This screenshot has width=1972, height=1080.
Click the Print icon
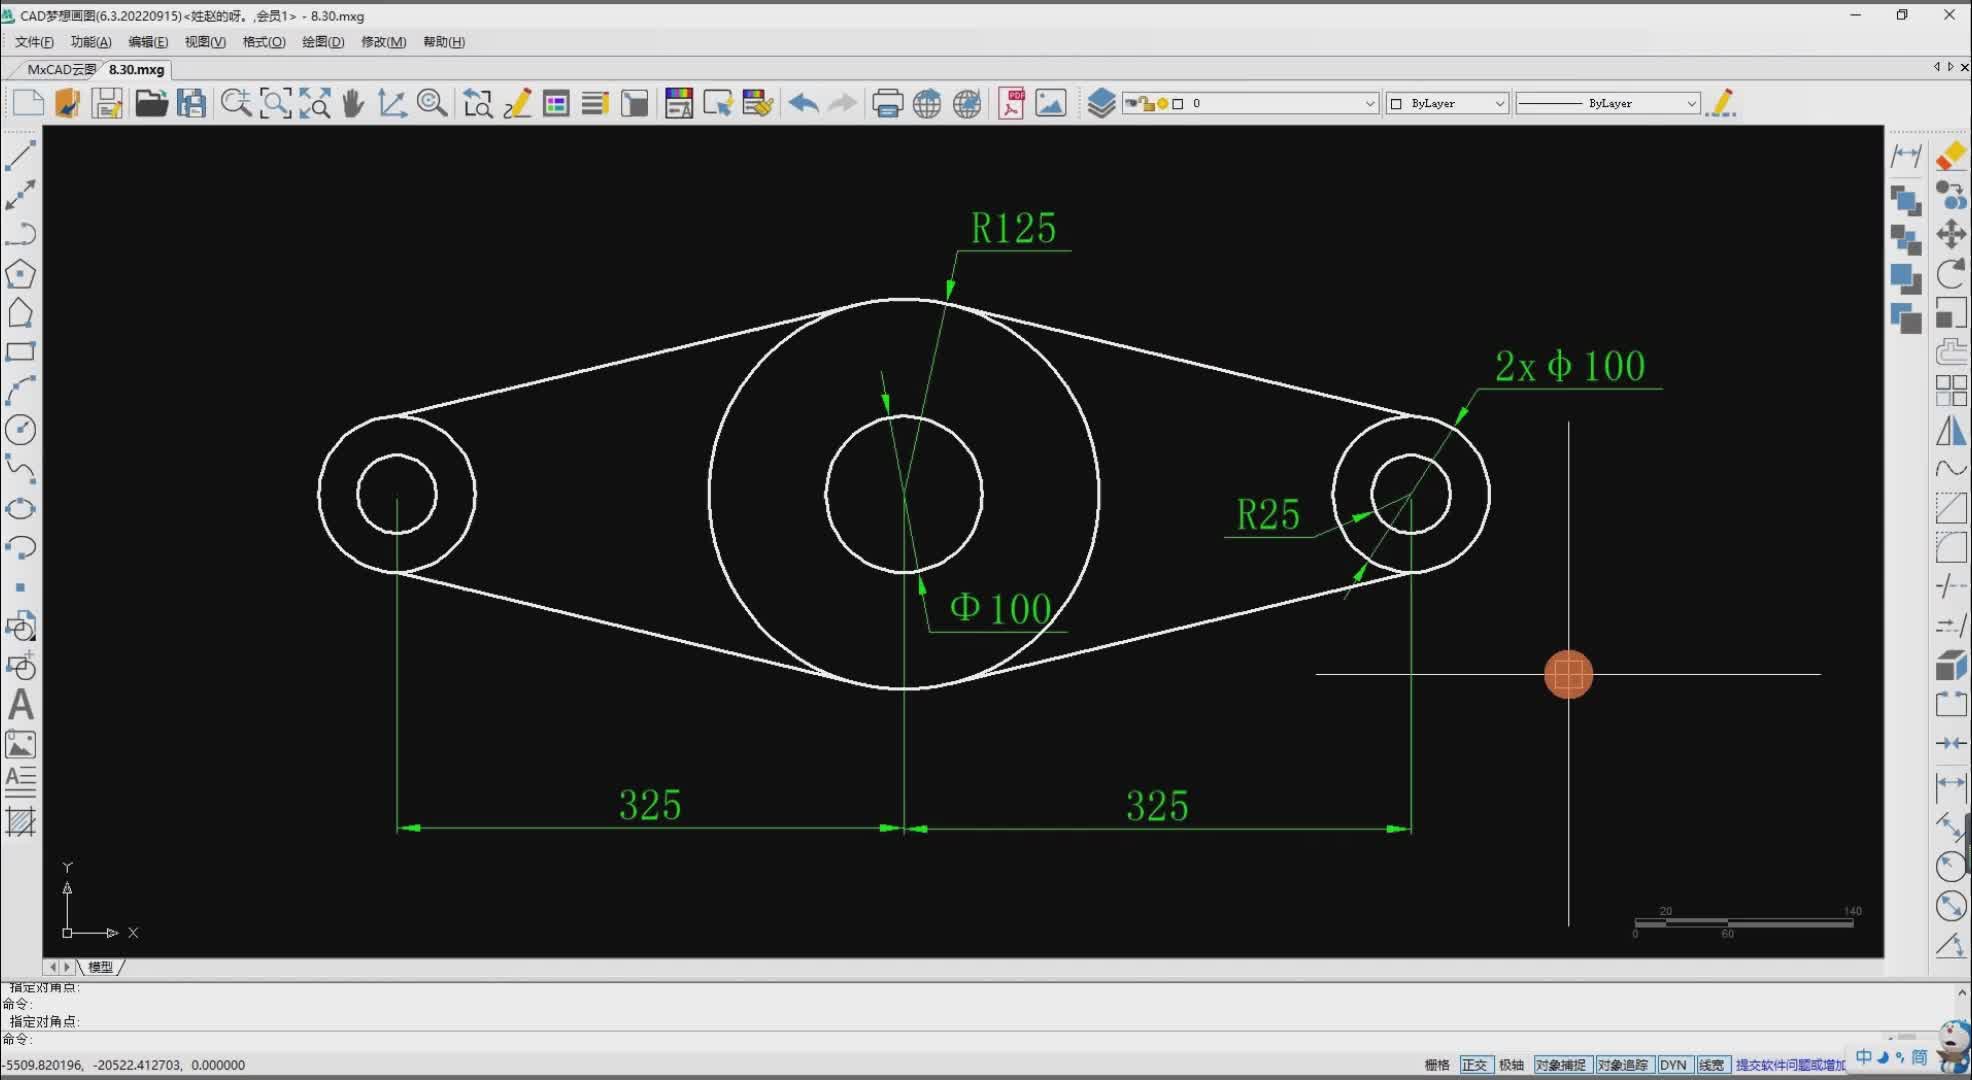coord(887,103)
